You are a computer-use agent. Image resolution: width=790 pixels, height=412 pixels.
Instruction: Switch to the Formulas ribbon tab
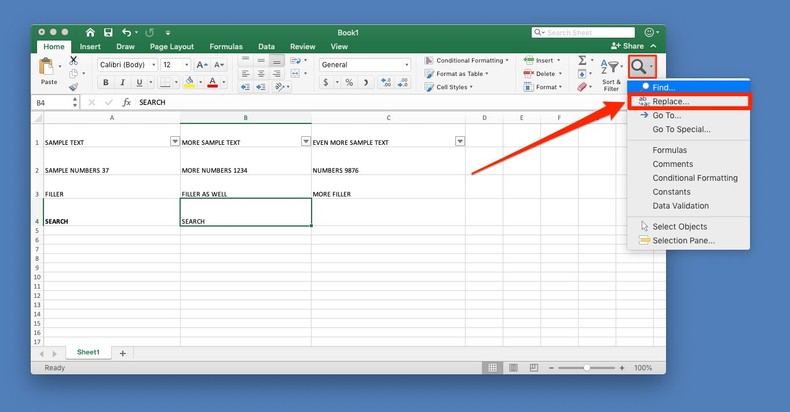click(225, 46)
